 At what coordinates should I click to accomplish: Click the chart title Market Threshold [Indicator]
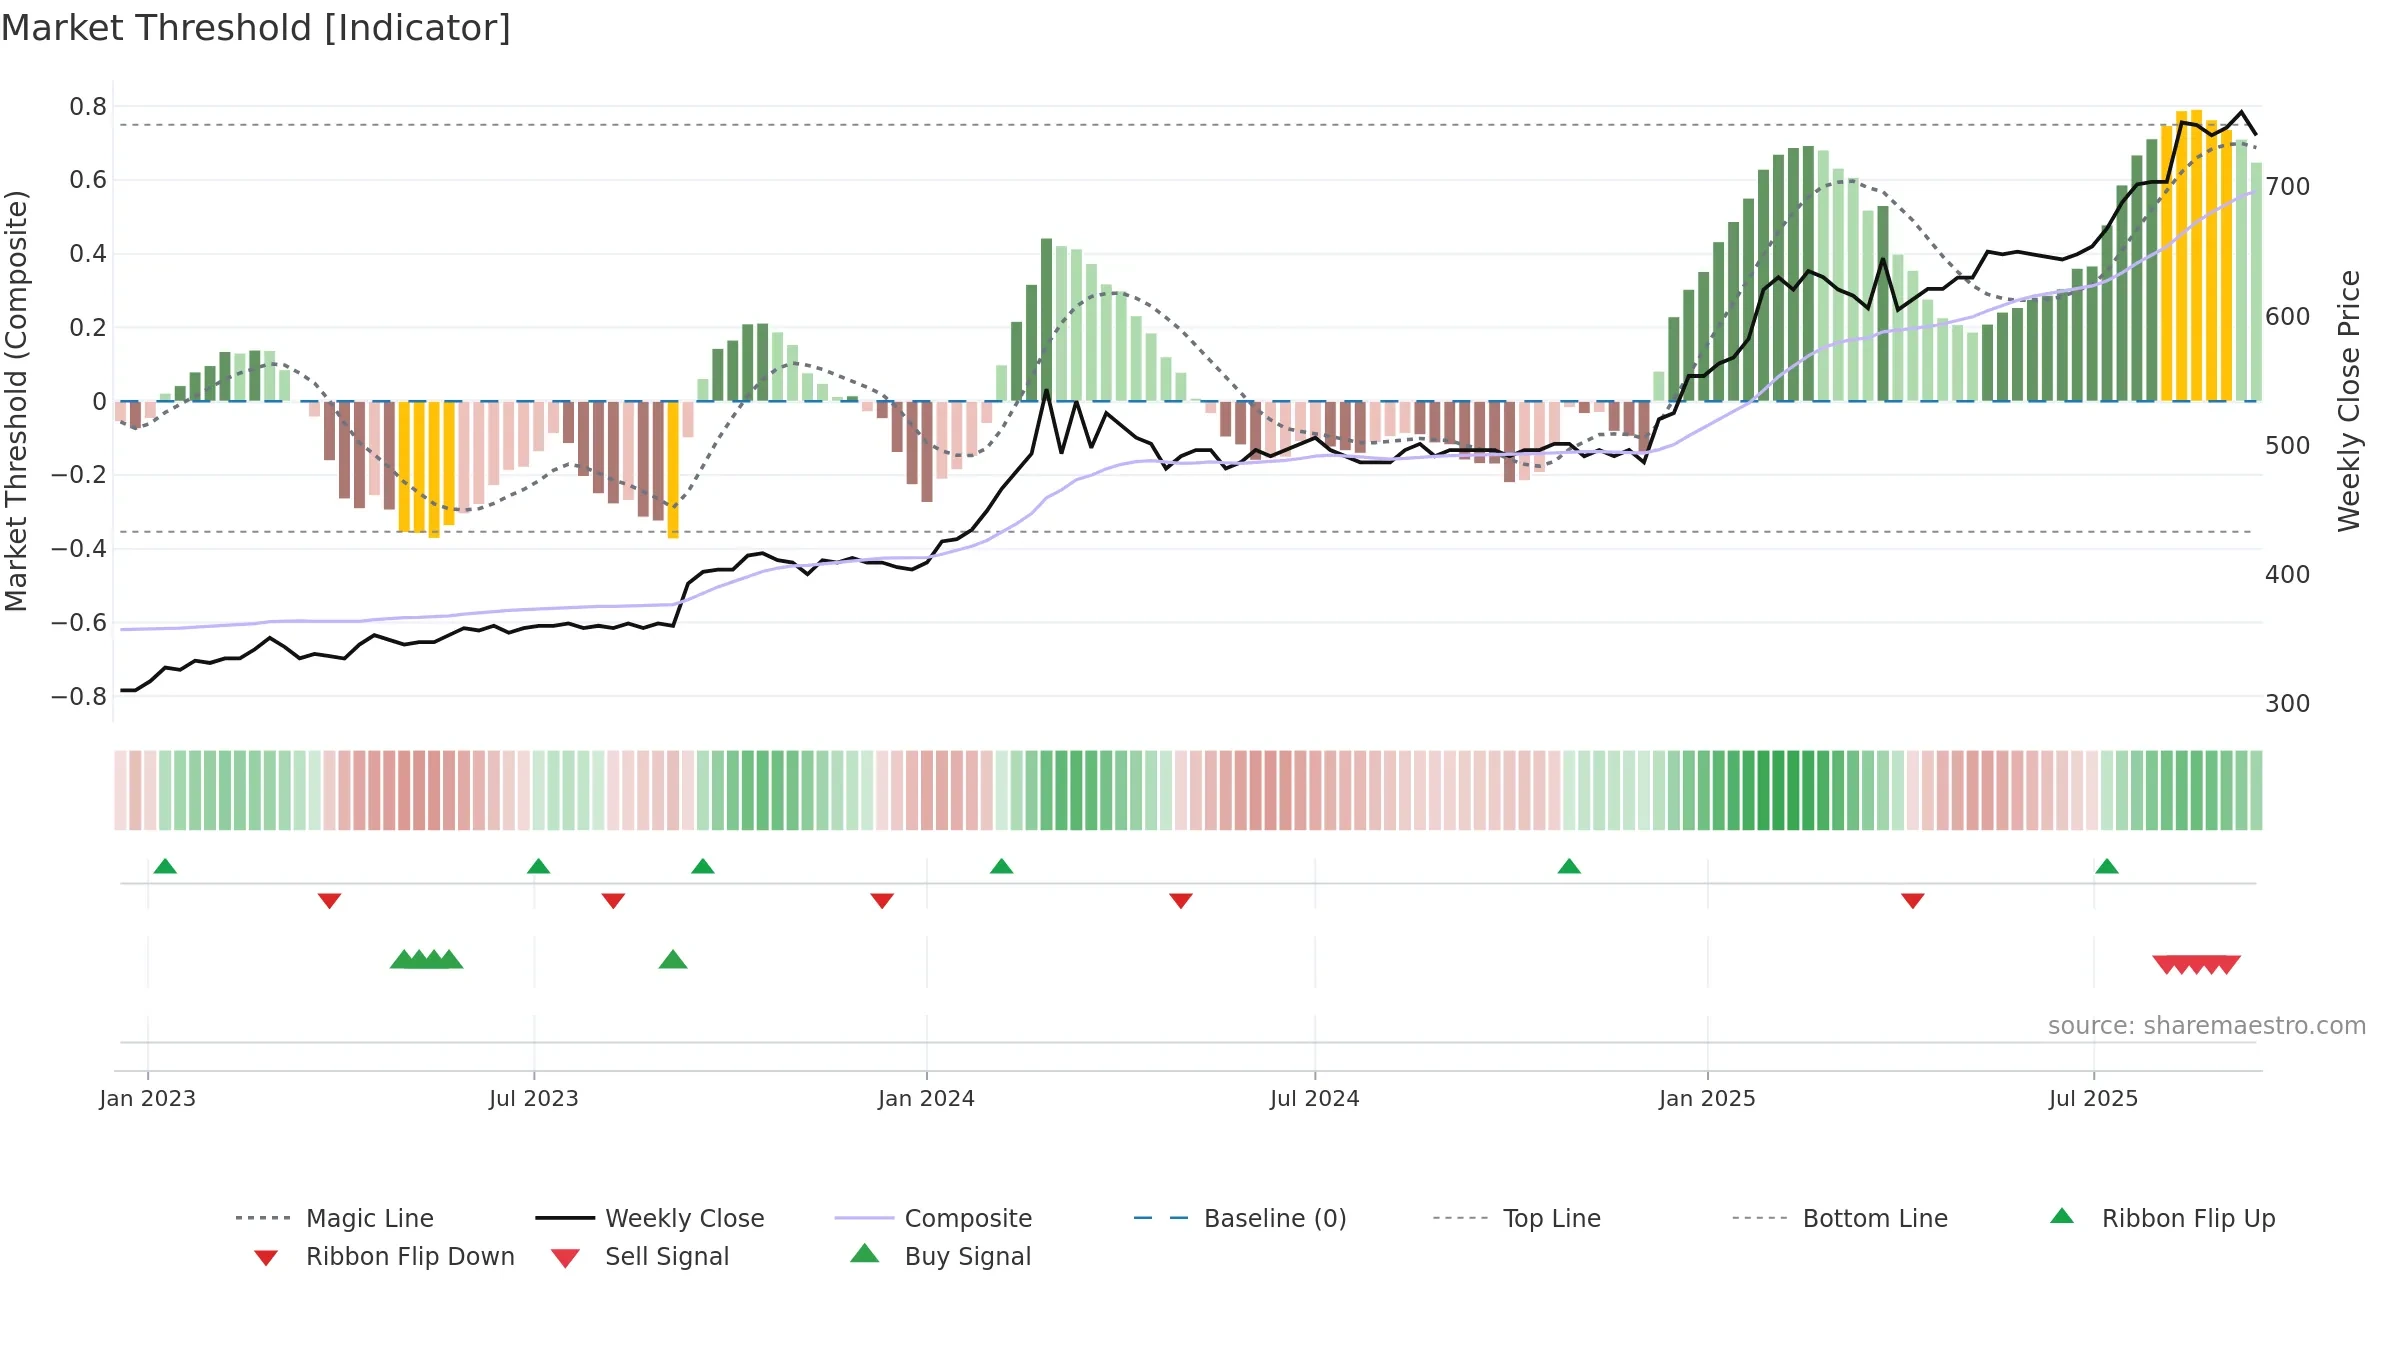[256, 28]
